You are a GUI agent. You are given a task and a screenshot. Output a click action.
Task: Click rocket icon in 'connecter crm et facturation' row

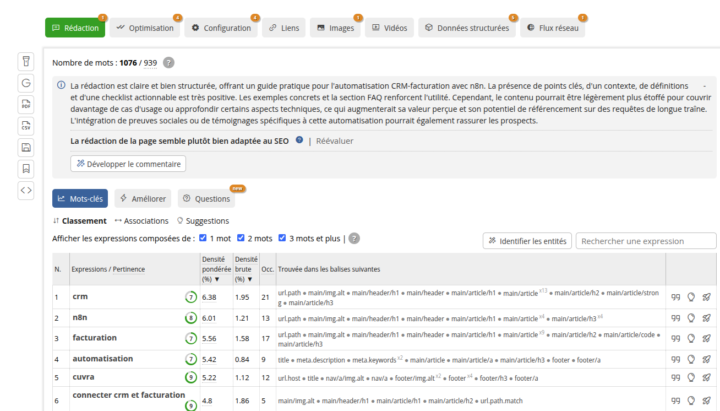click(707, 400)
